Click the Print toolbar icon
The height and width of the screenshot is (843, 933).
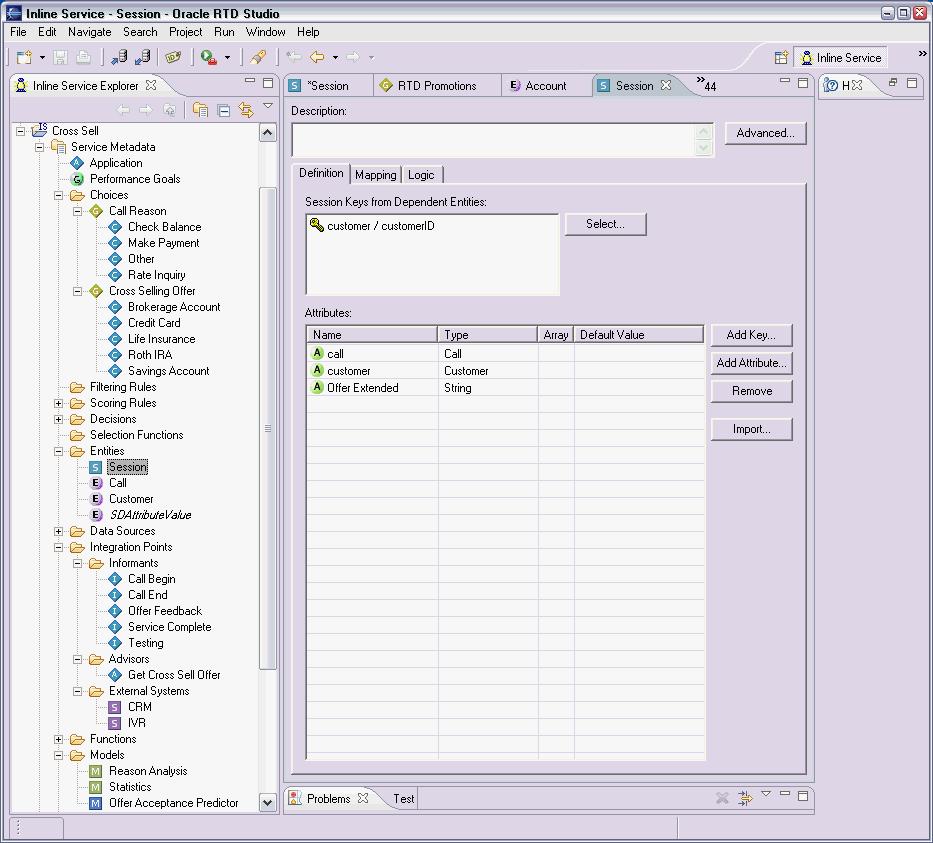(x=83, y=57)
